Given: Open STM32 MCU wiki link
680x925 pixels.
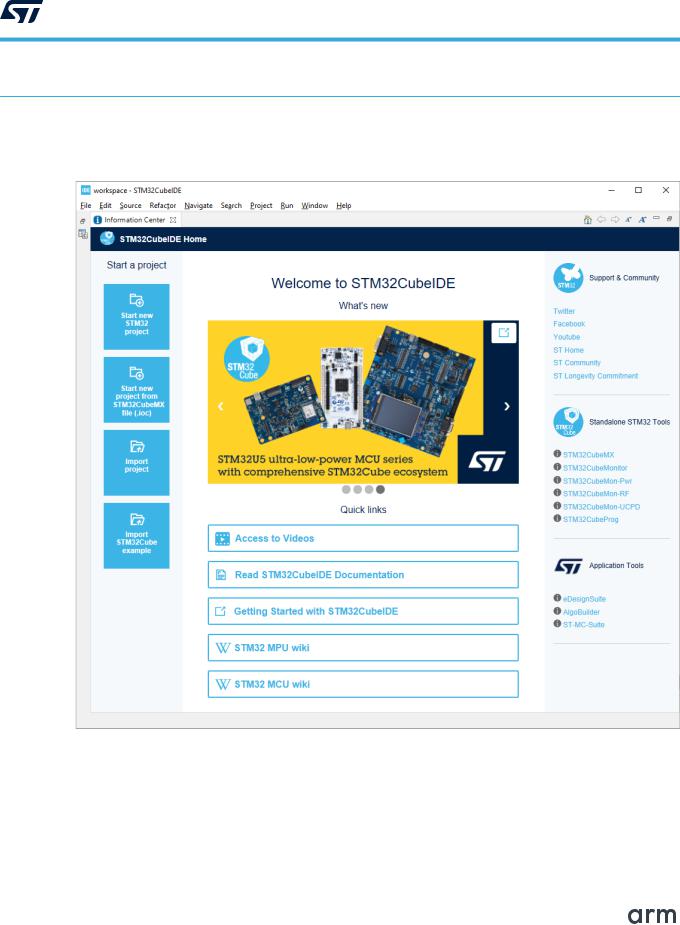Looking at the screenshot, I should point(363,684).
